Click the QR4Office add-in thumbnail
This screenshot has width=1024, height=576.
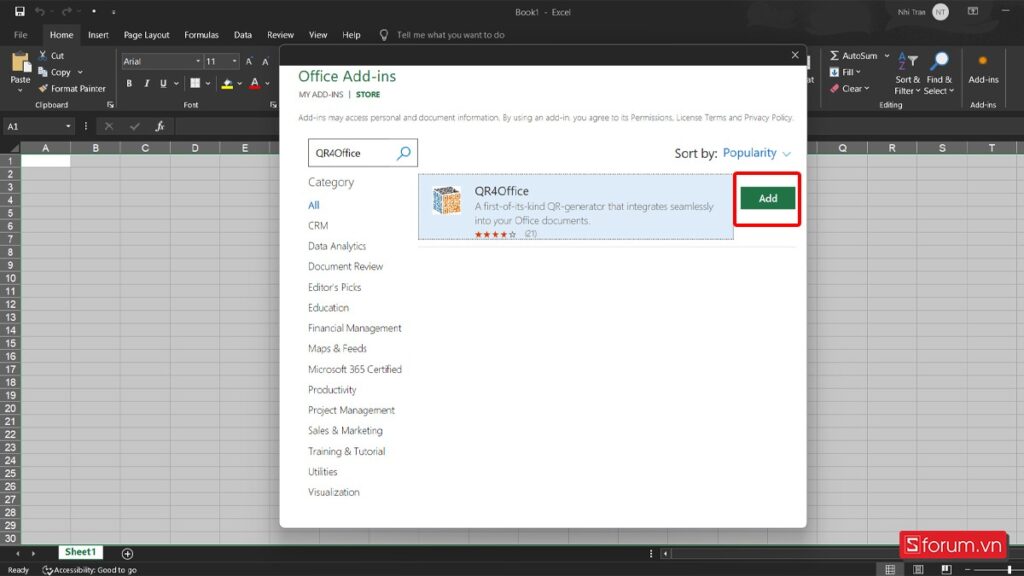[447, 200]
